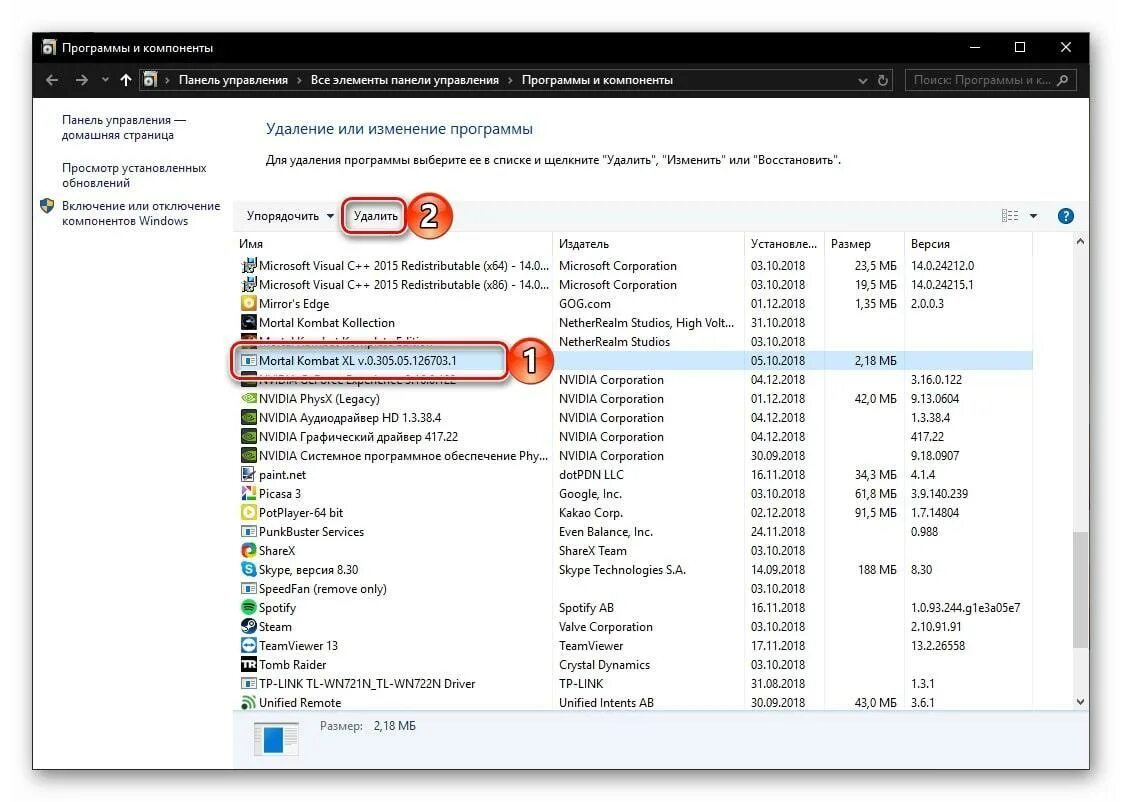This screenshot has height=802, width=1122.
Task: Open 'Включение или отключение компонентов Windows'
Action: click(x=141, y=213)
